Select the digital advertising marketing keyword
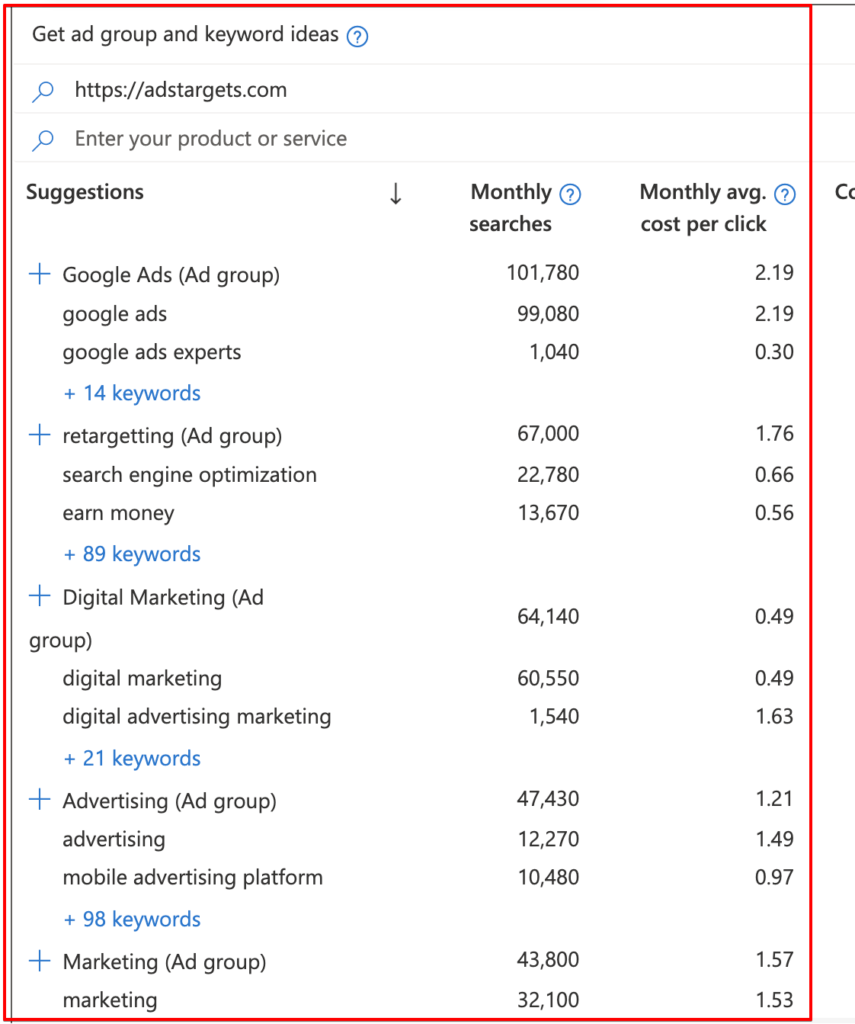The width and height of the screenshot is (855, 1024). [196, 717]
